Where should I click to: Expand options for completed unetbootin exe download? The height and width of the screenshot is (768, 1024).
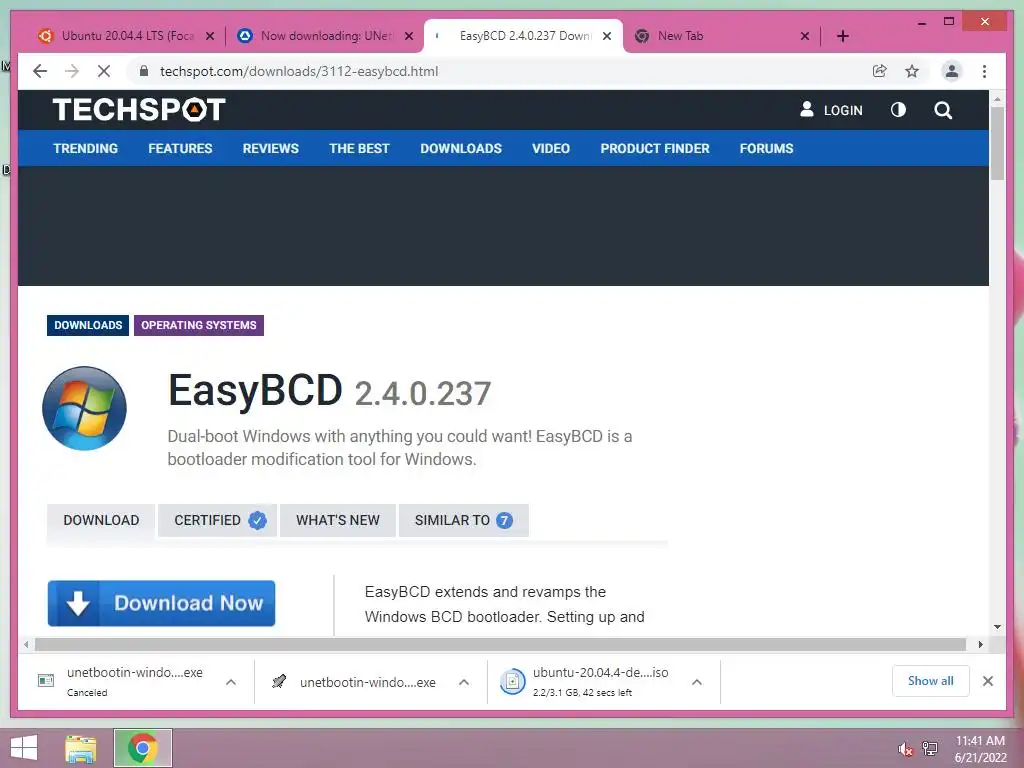point(464,682)
